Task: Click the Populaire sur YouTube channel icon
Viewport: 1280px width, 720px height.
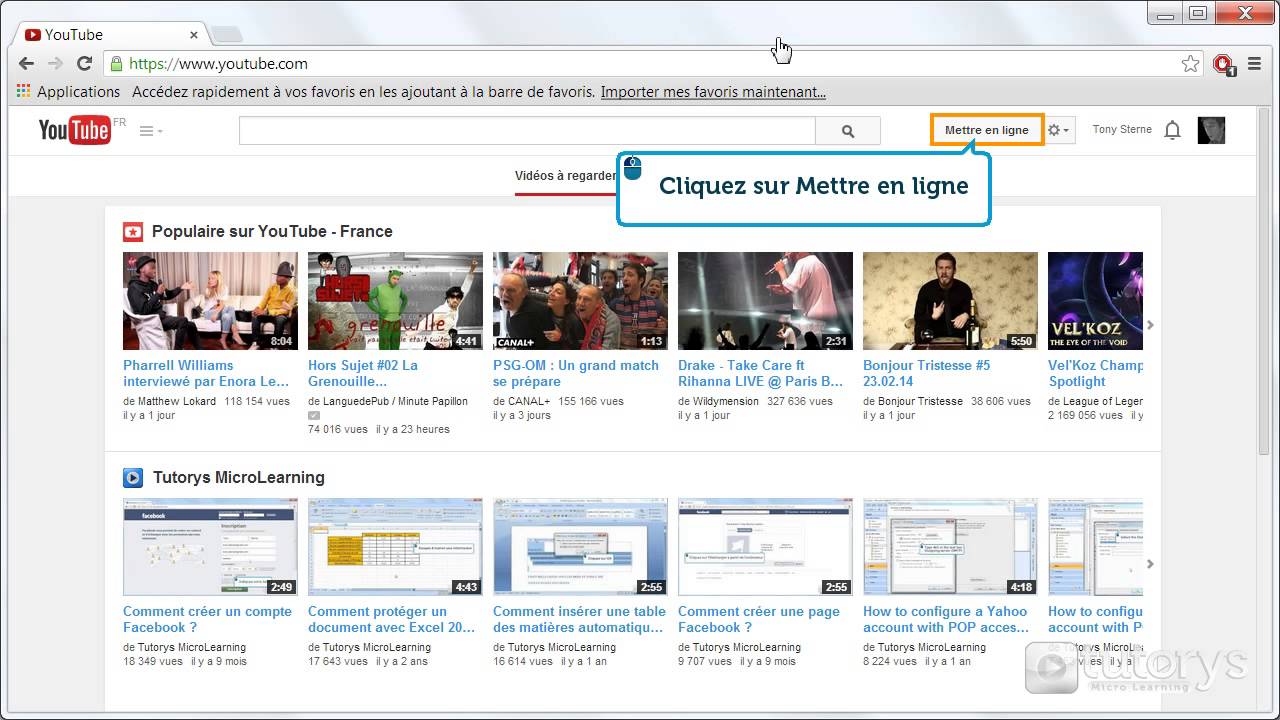Action: pos(133,232)
